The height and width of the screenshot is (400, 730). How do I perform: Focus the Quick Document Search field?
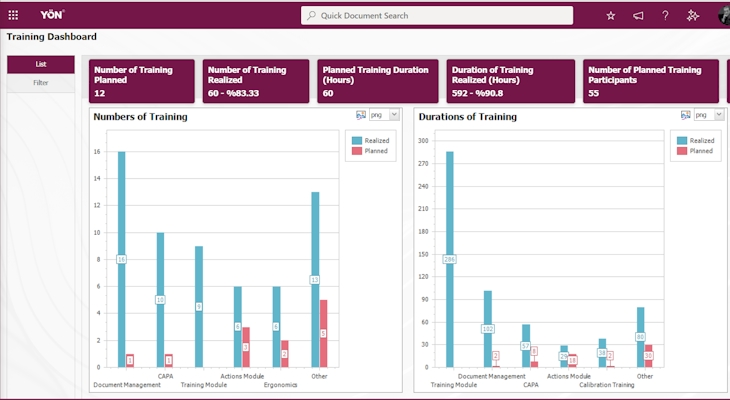[437, 15]
